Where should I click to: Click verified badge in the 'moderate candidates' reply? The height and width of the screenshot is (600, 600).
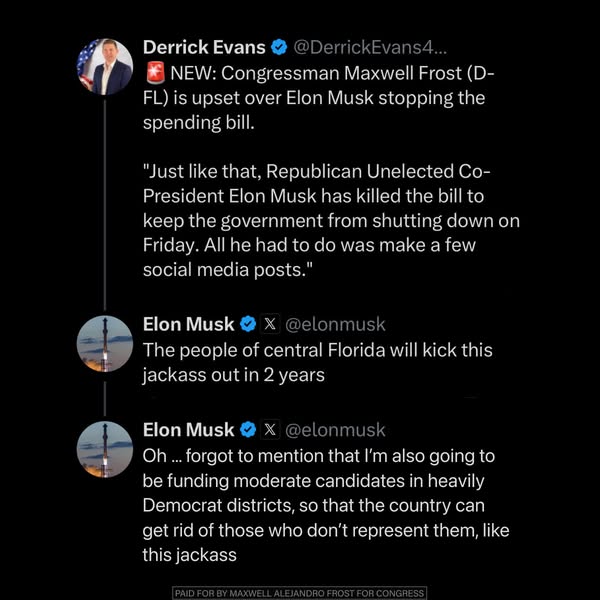[x=248, y=430]
